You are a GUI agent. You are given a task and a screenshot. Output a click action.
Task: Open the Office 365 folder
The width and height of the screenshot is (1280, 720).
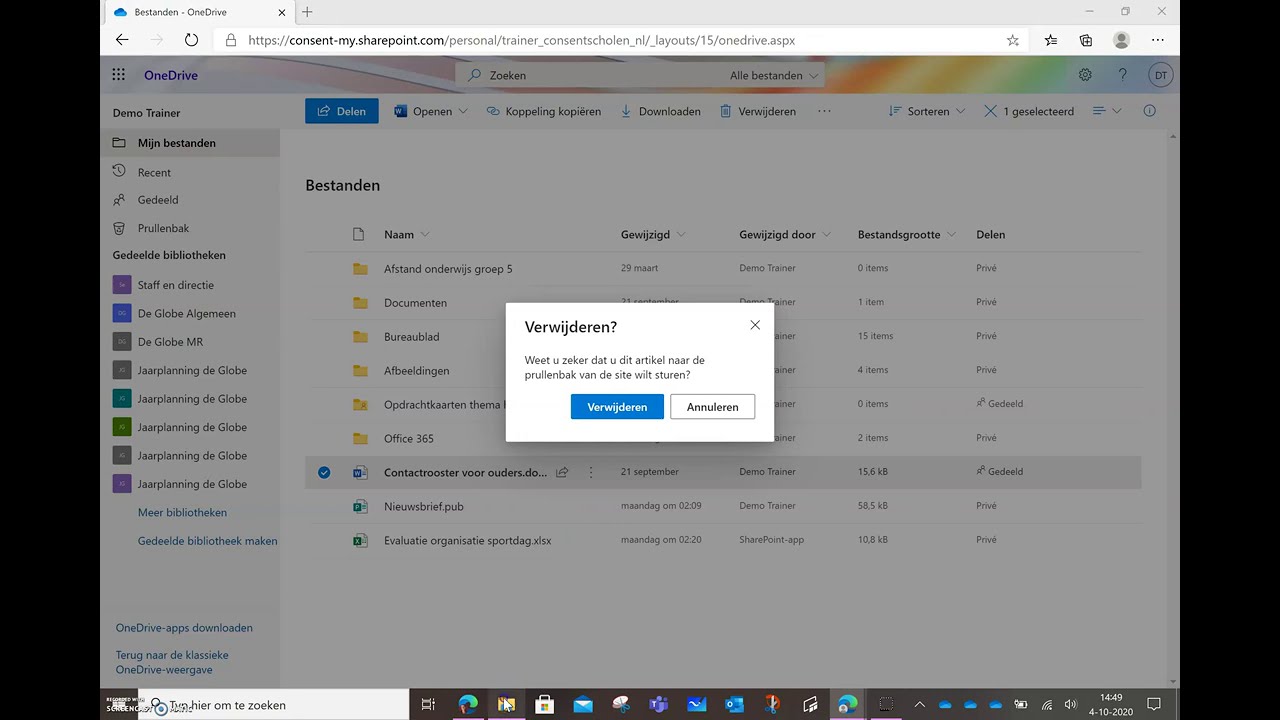coord(409,438)
